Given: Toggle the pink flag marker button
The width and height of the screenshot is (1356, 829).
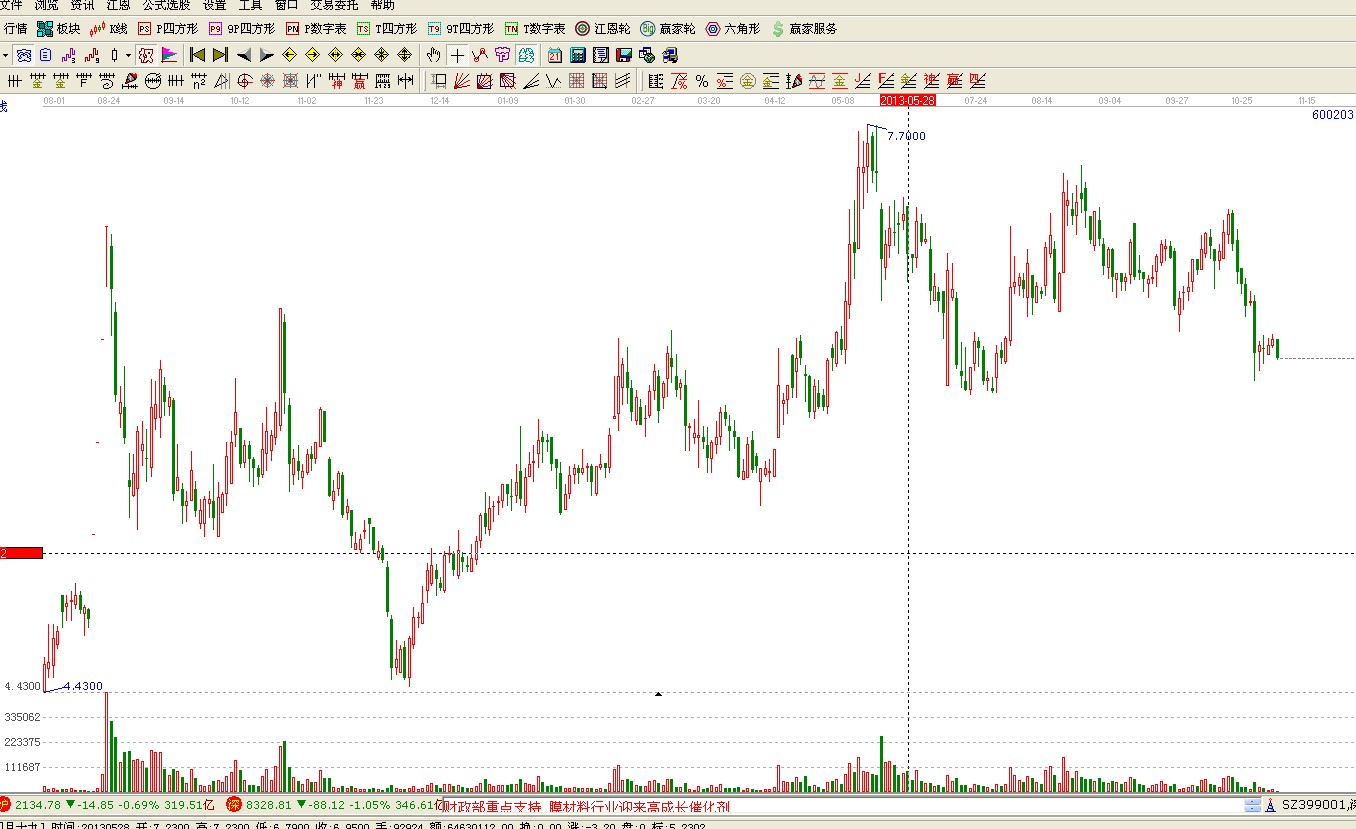Looking at the screenshot, I should (169, 55).
